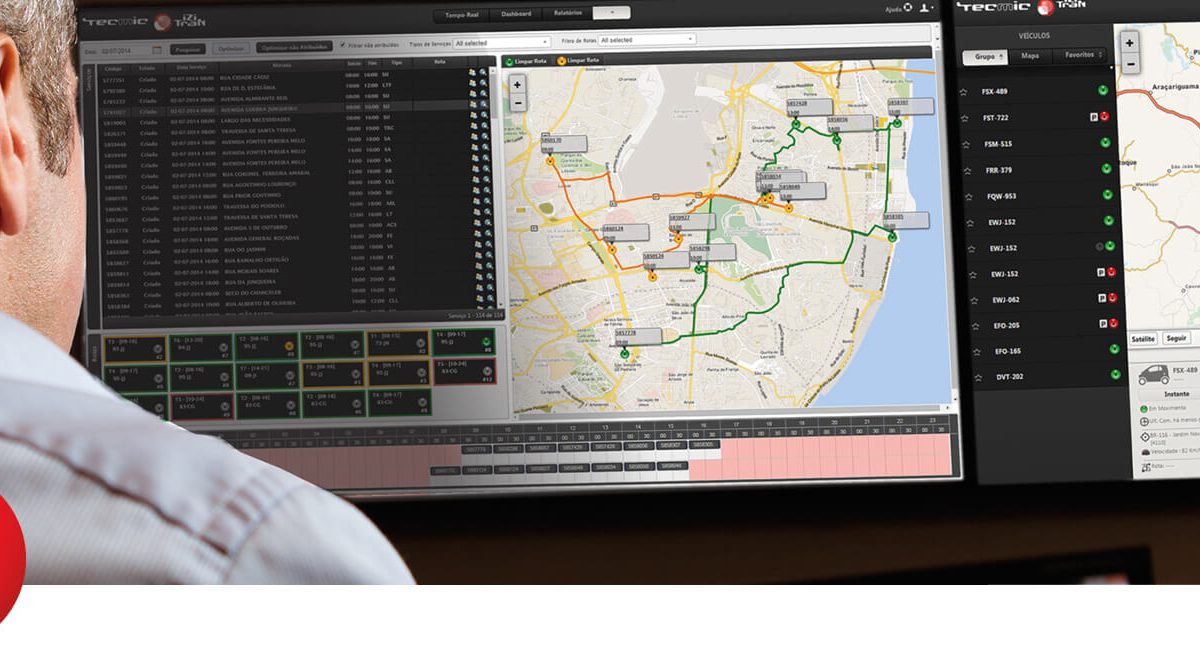Collapse the Rotas side panel tab
1200x660 pixels.
(94, 352)
